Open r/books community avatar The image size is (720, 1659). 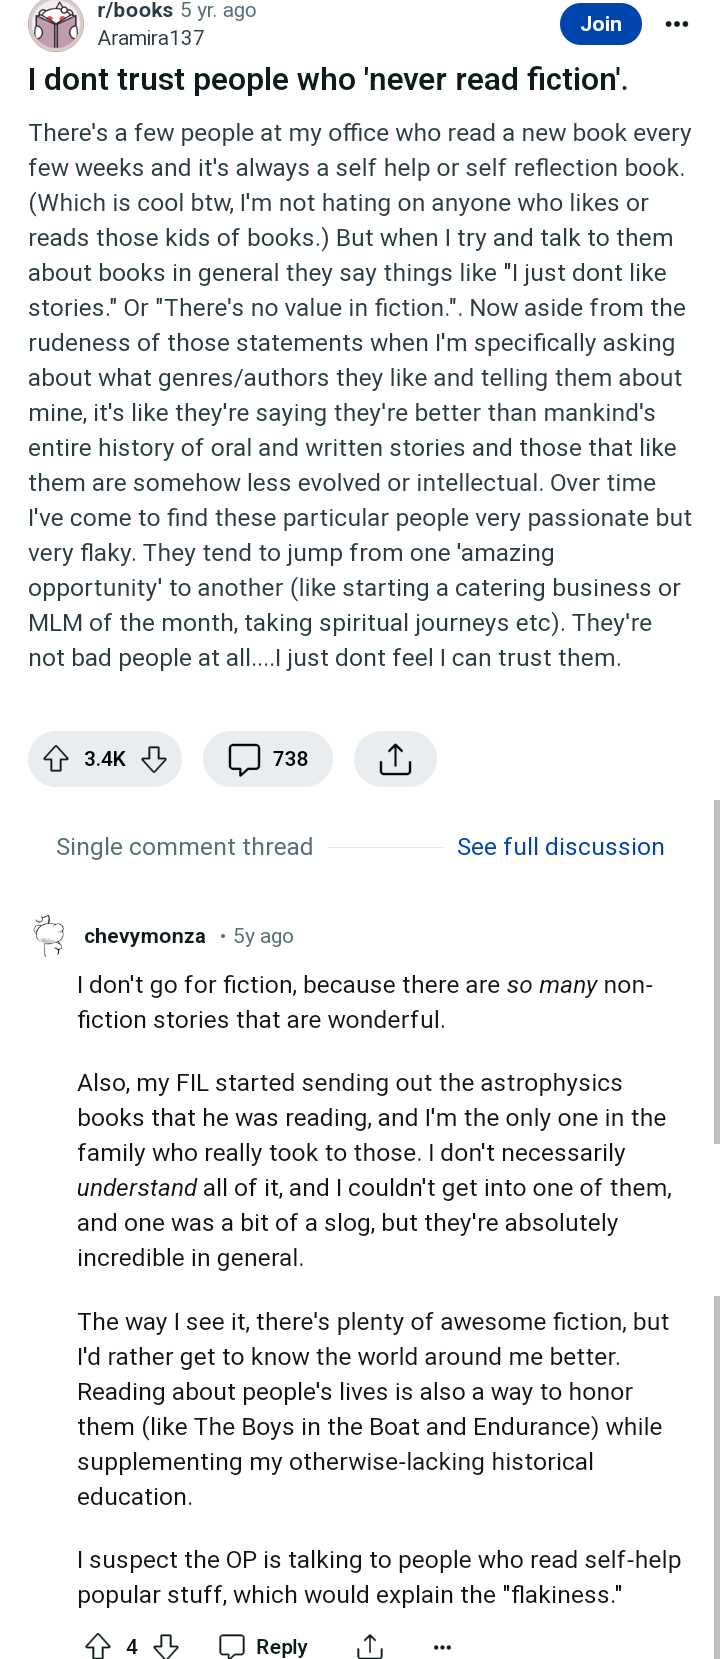tap(55, 25)
